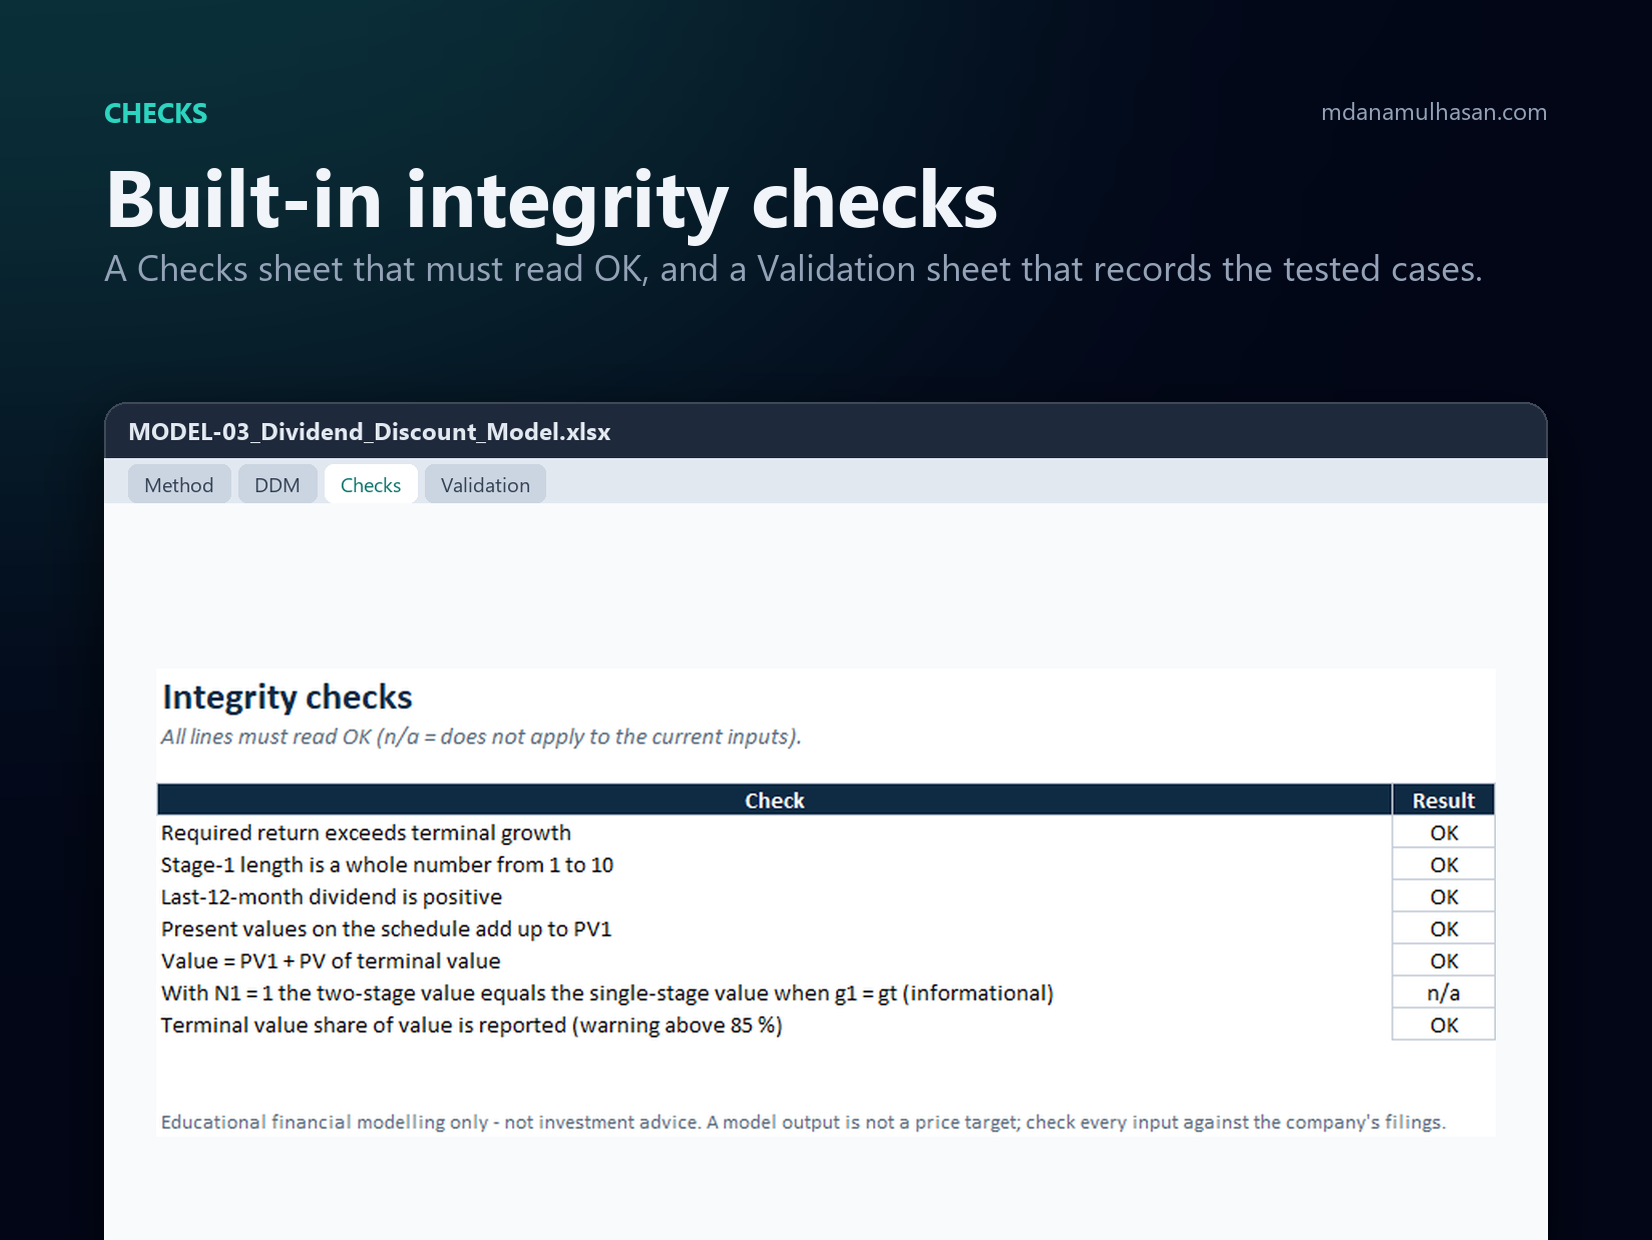Click OK result for terminal value share check
1652x1240 pixels.
(x=1443, y=1025)
